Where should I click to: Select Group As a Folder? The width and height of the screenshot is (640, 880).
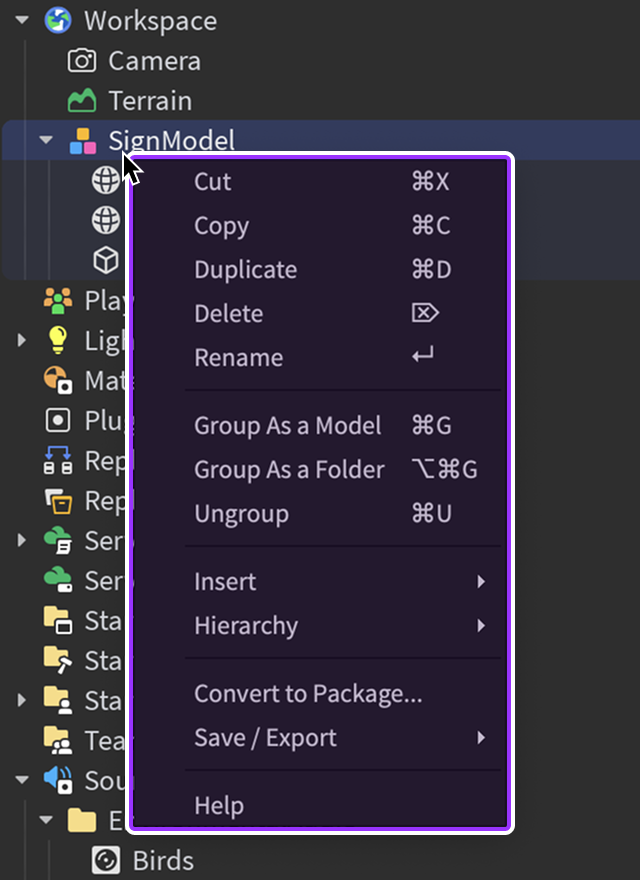pos(289,470)
